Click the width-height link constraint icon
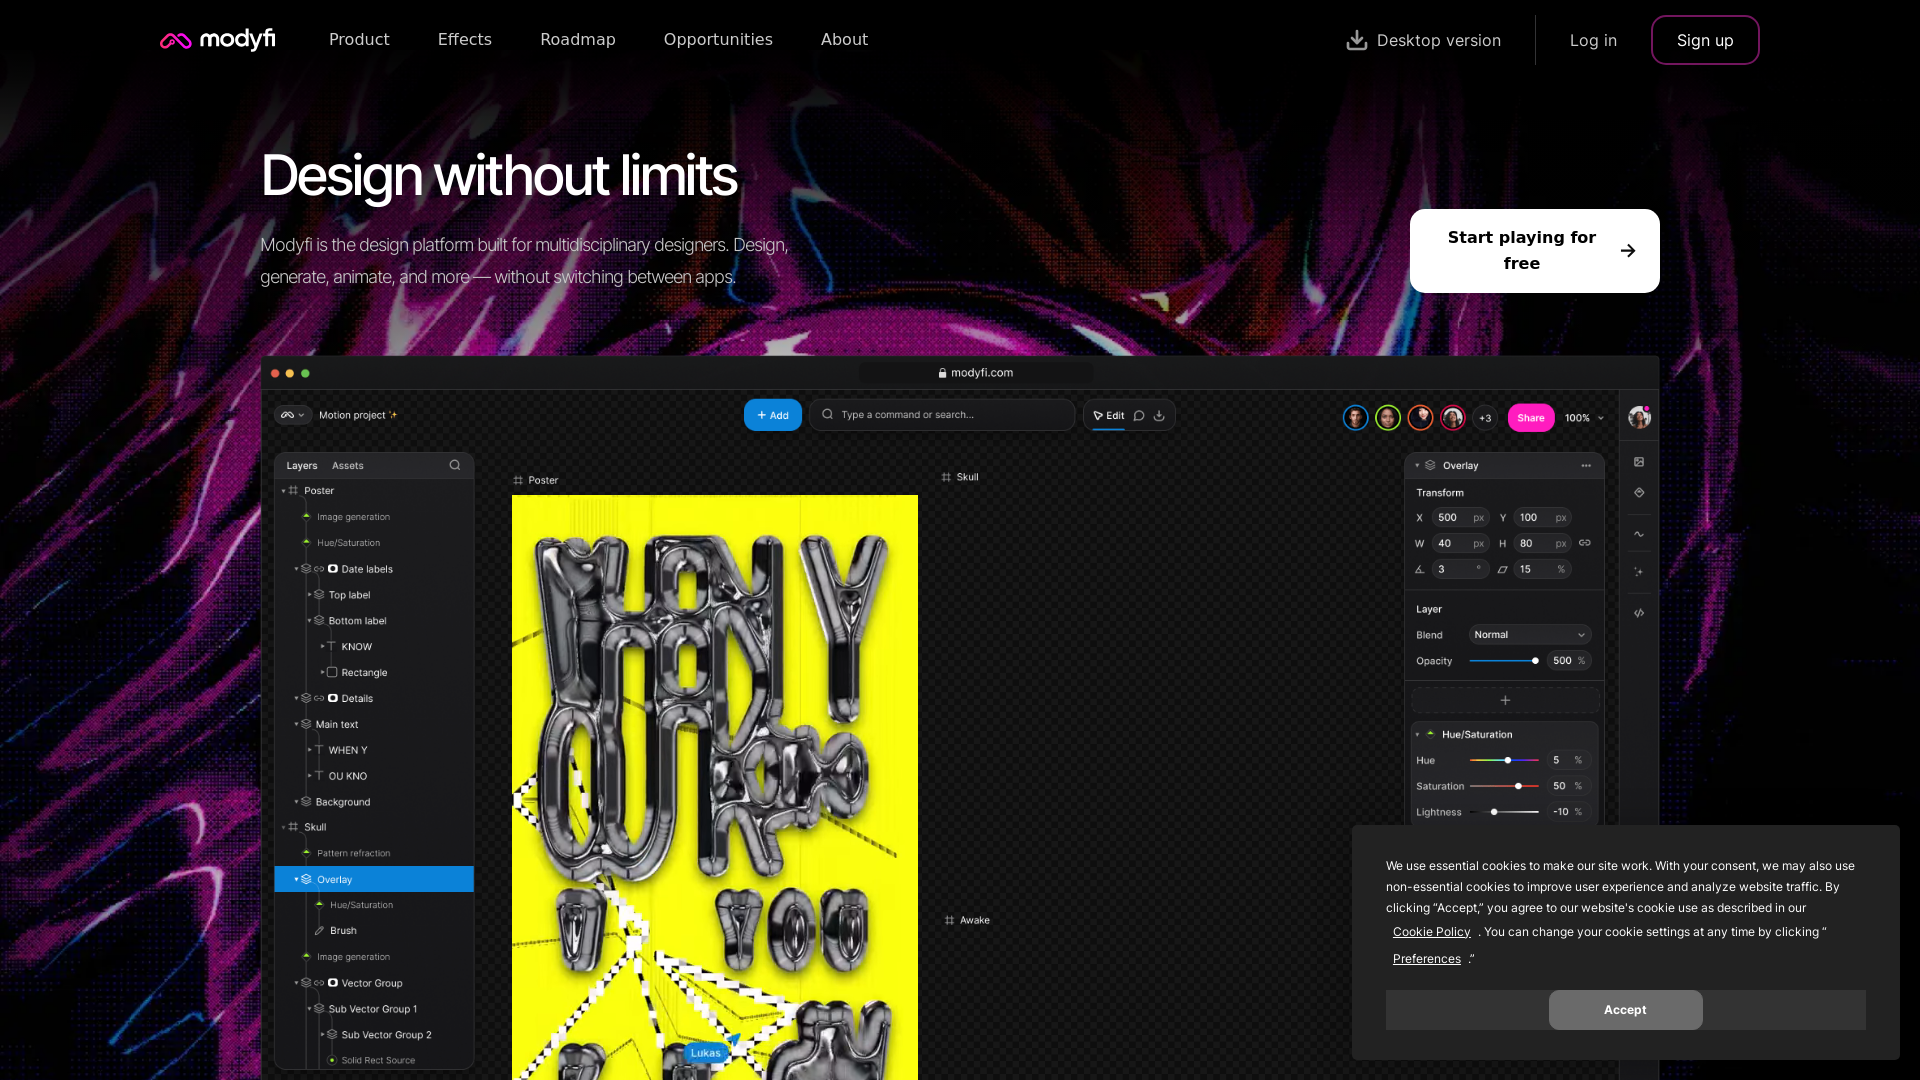Viewport: 1920px width, 1080px height. coord(1585,543)
